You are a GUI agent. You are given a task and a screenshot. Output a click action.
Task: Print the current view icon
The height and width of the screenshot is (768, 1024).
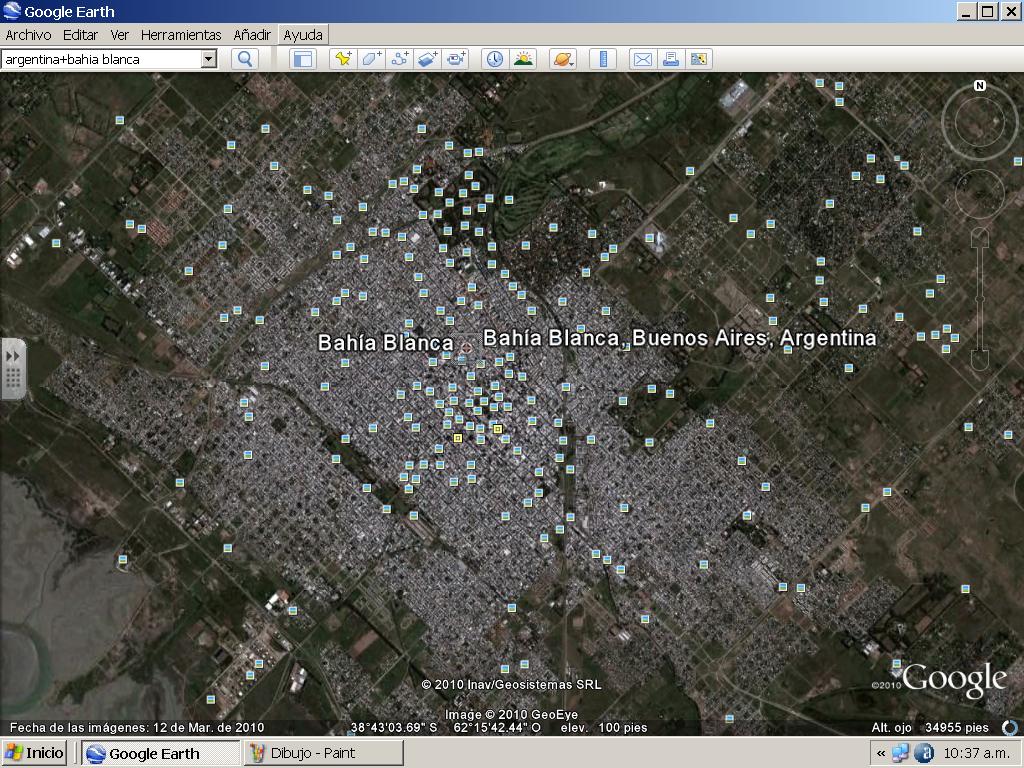(x=671, y=59)
